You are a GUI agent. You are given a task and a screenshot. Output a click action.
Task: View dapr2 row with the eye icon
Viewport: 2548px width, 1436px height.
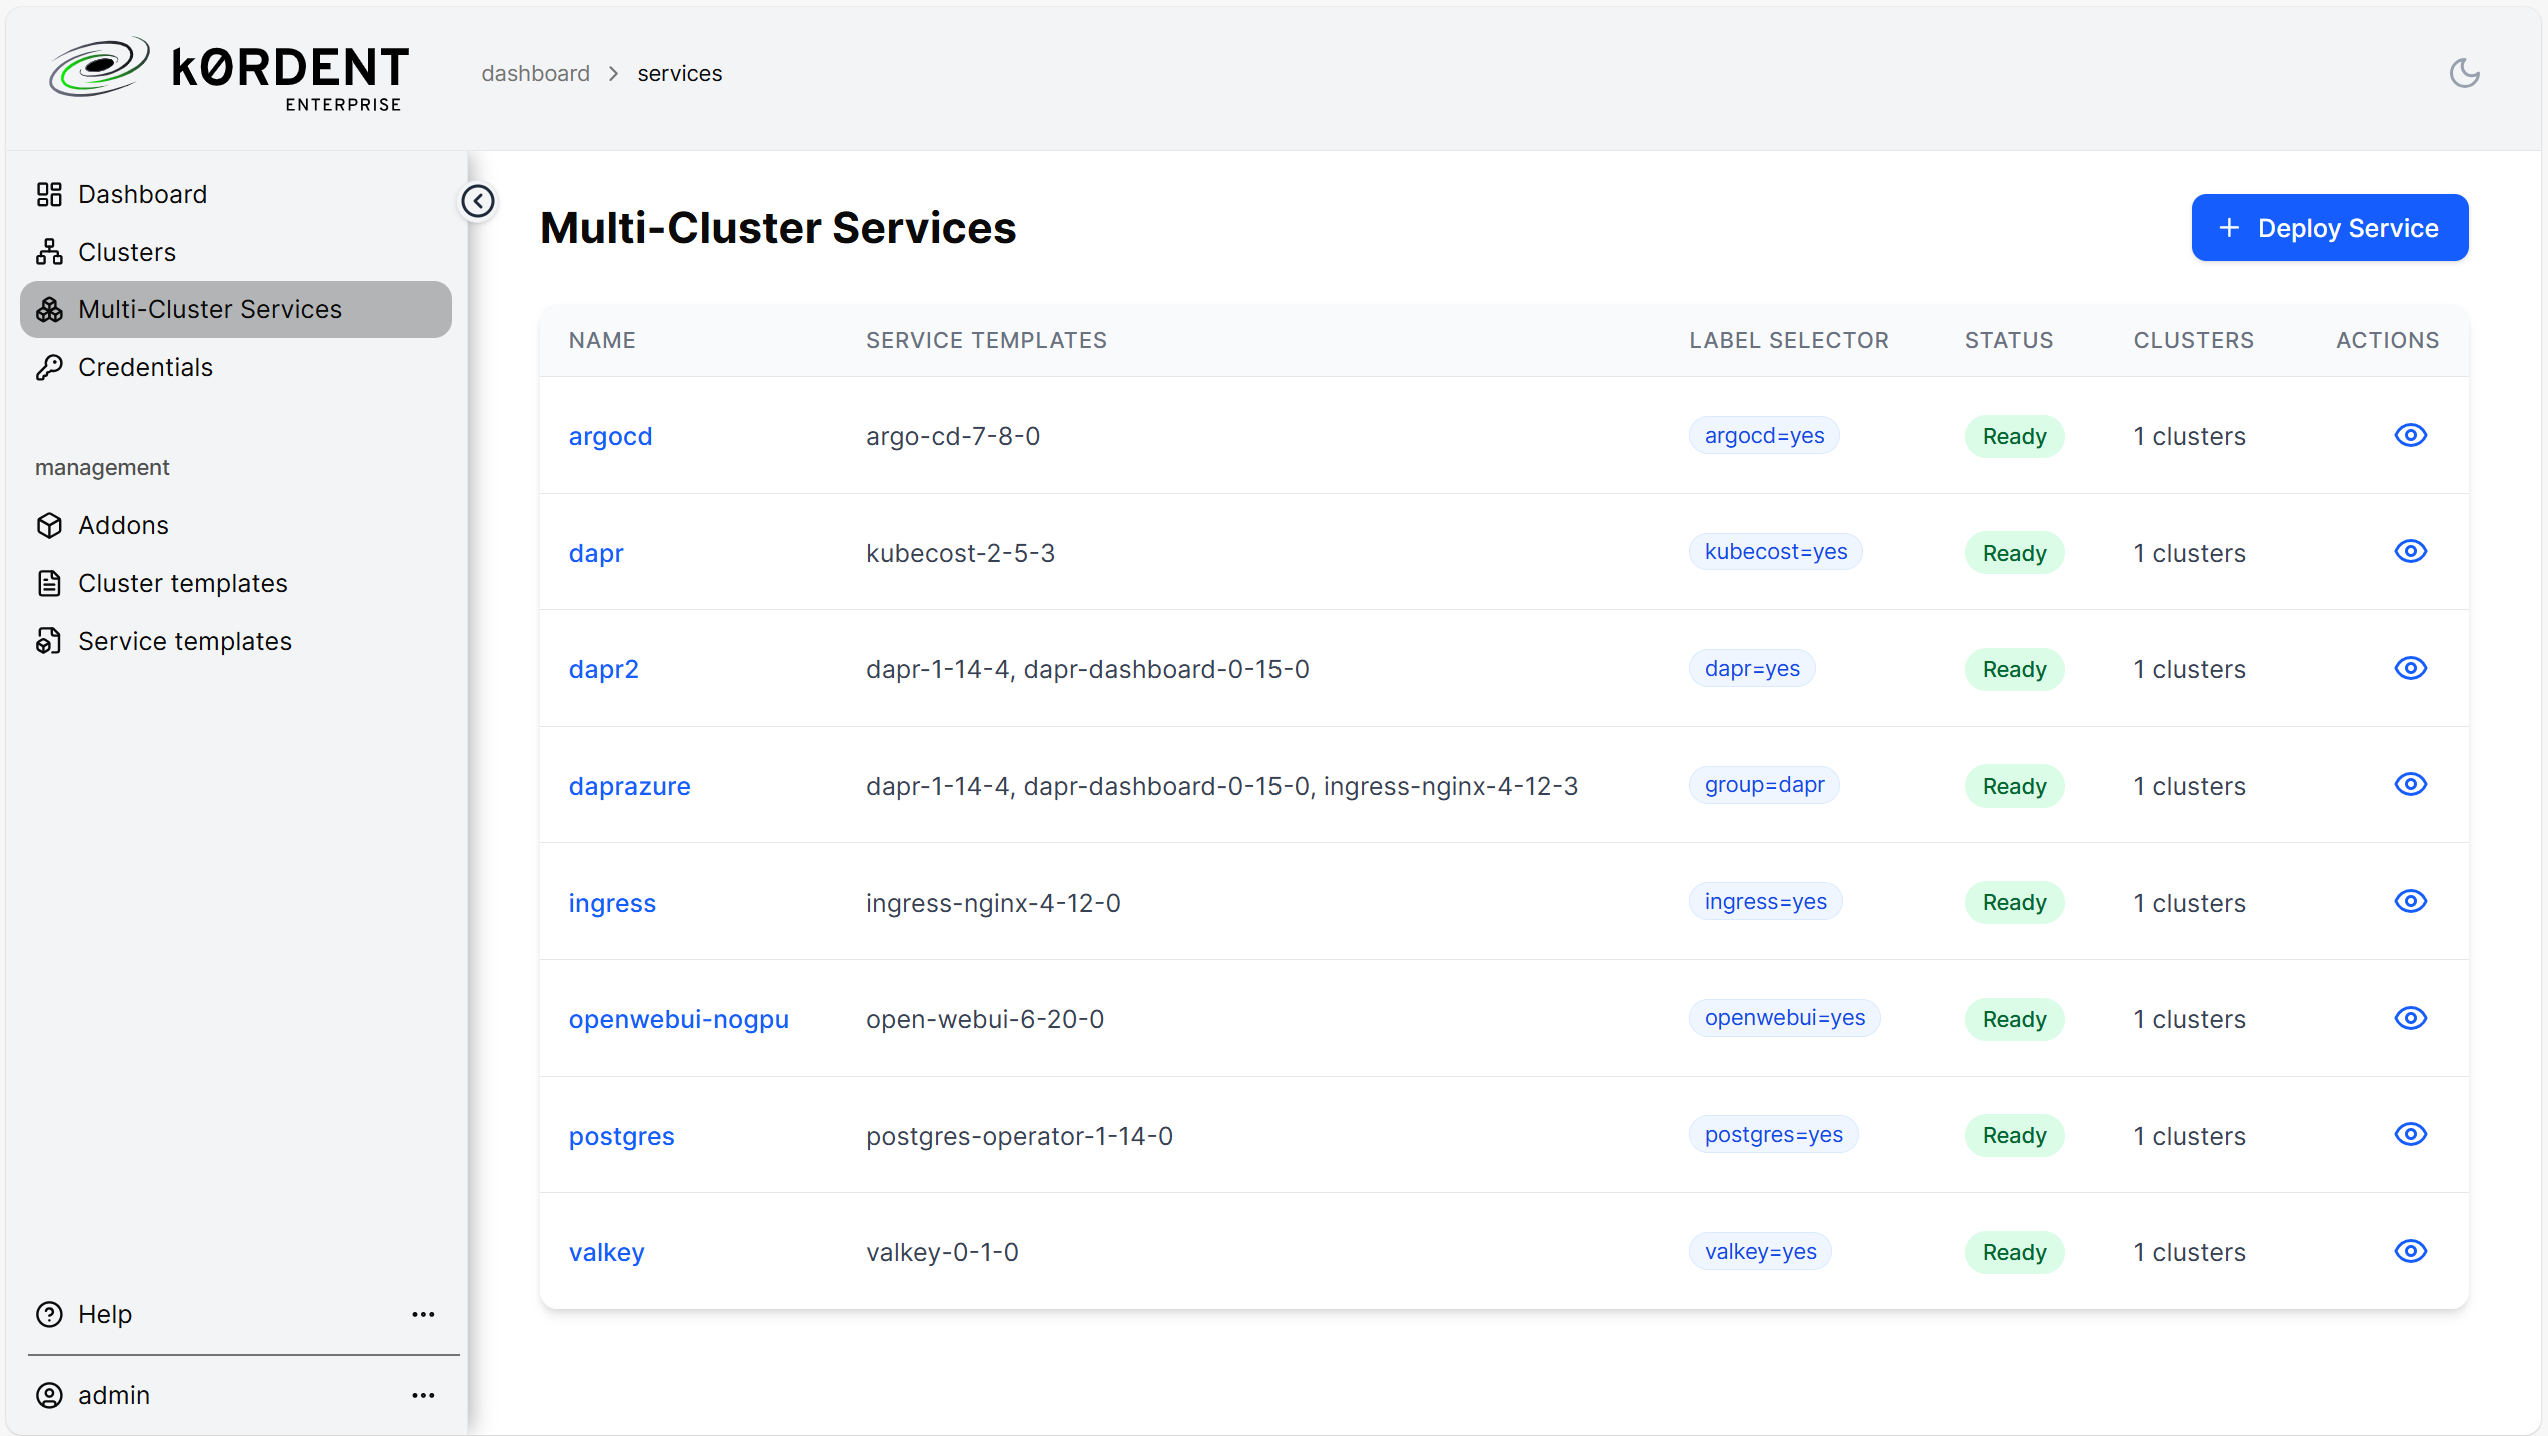pos(2410,668)
